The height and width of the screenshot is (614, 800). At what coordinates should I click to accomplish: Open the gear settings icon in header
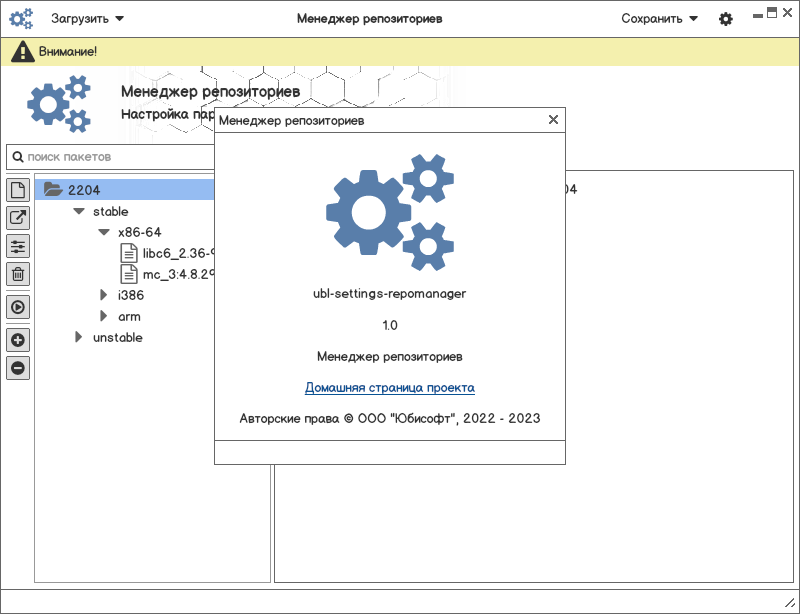(726, 19)
